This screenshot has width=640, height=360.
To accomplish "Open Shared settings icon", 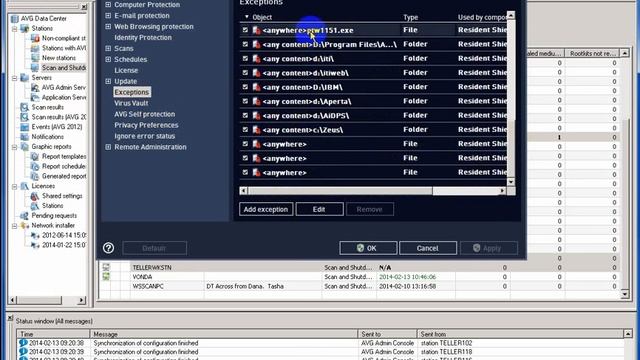I will coord(35,196).
